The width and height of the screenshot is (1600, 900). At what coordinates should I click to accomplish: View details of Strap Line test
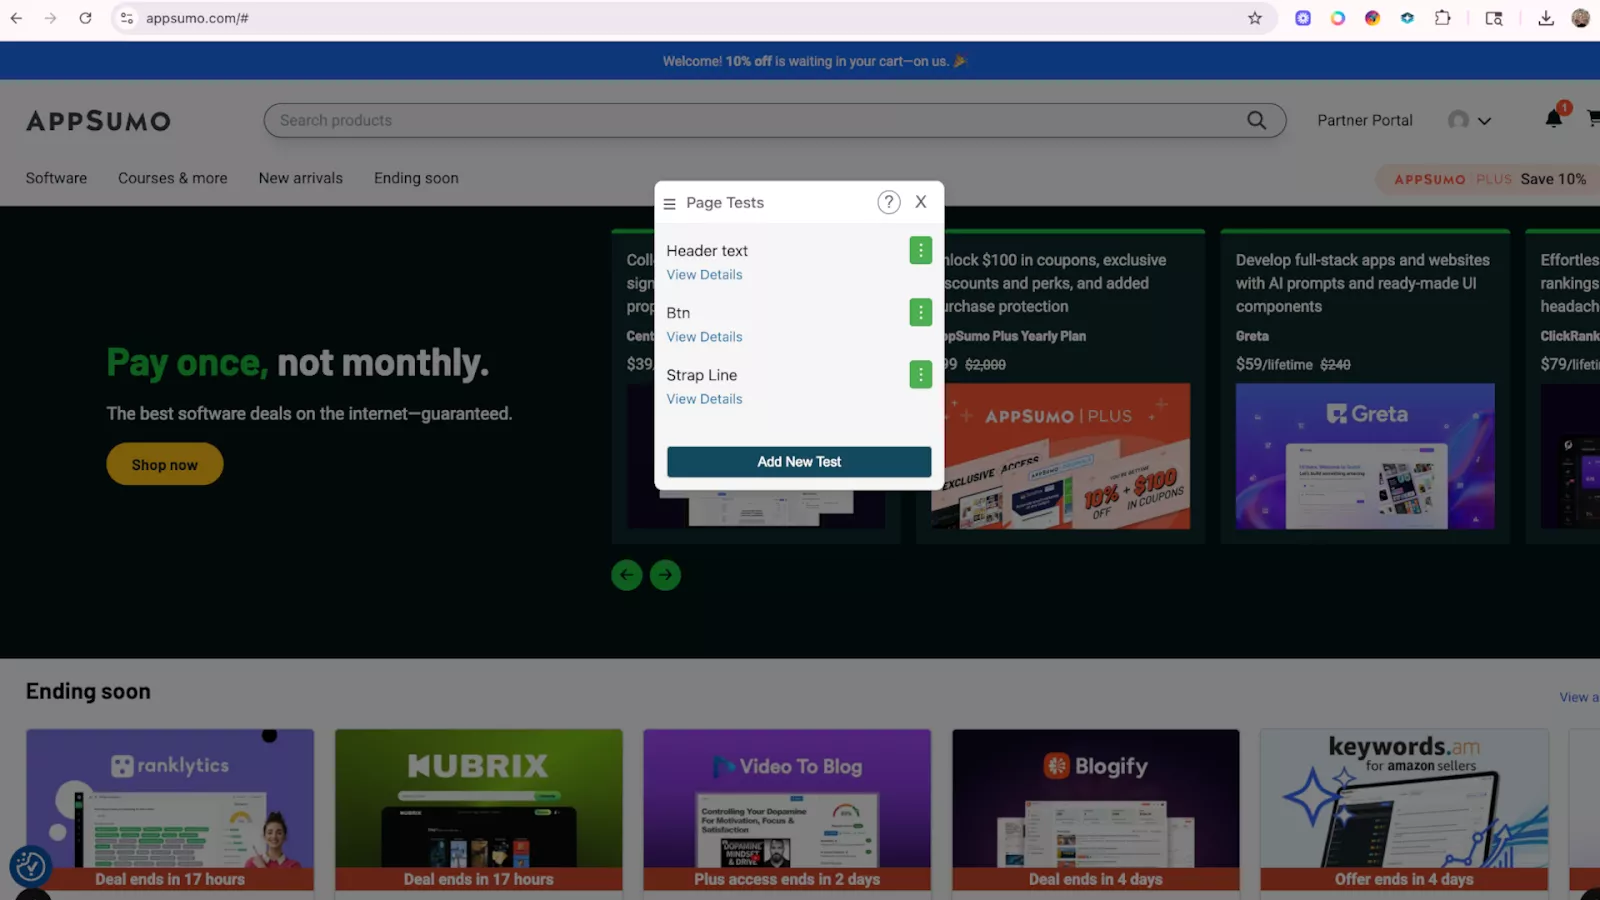(704, 399)
